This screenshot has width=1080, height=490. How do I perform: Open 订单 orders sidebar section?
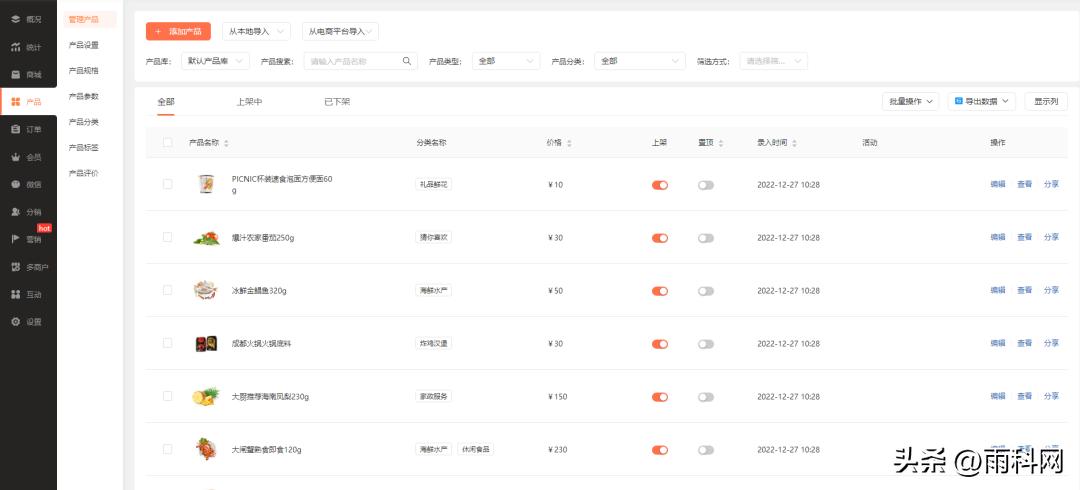pyautogui.click(x=28, y=130)
